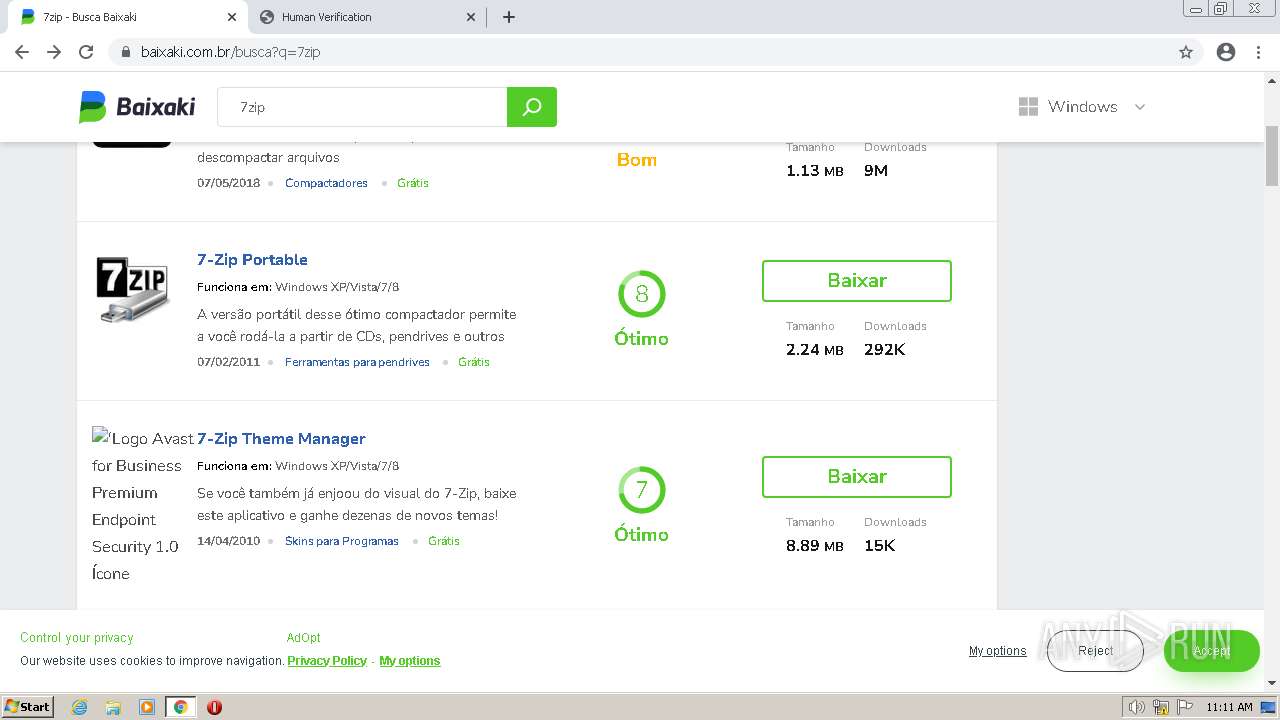The width and height of the screenshot is (1280, 720).
Task: Click the rating 8 circle badge
Action: pyautogui.click(x=642, y=294)
